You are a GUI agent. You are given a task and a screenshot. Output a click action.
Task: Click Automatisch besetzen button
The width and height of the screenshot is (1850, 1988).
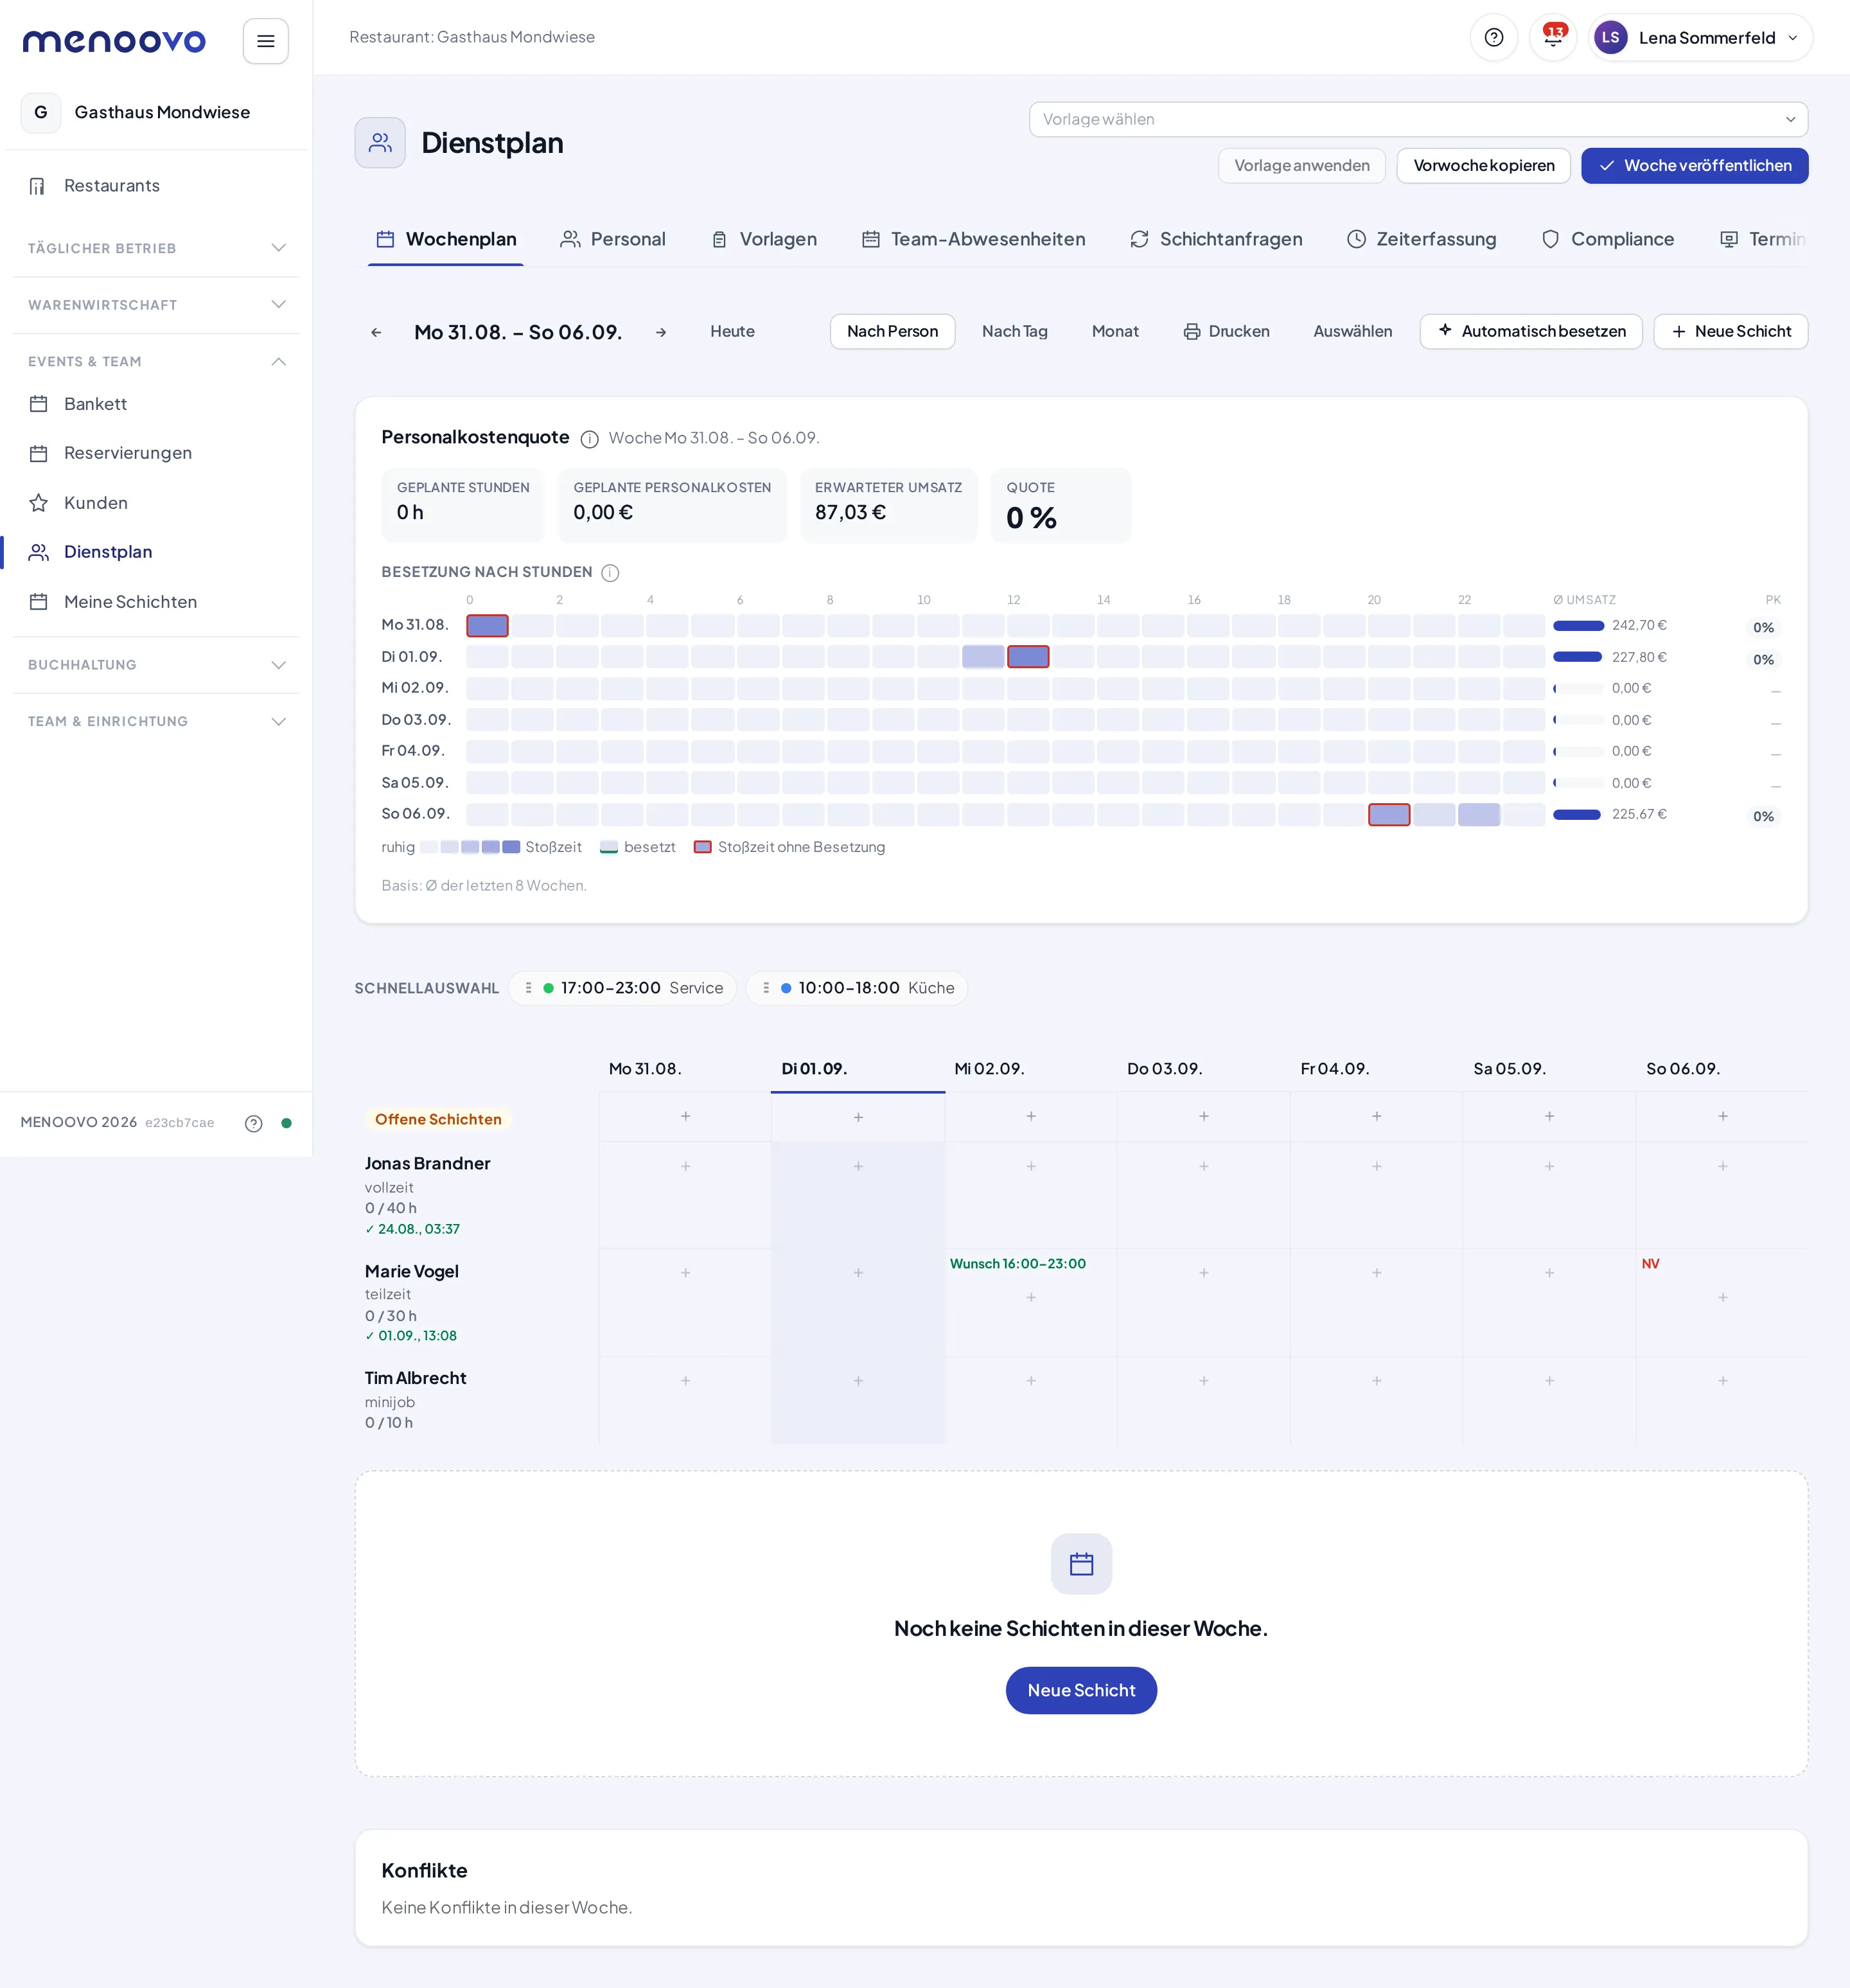click(1530, 332)
